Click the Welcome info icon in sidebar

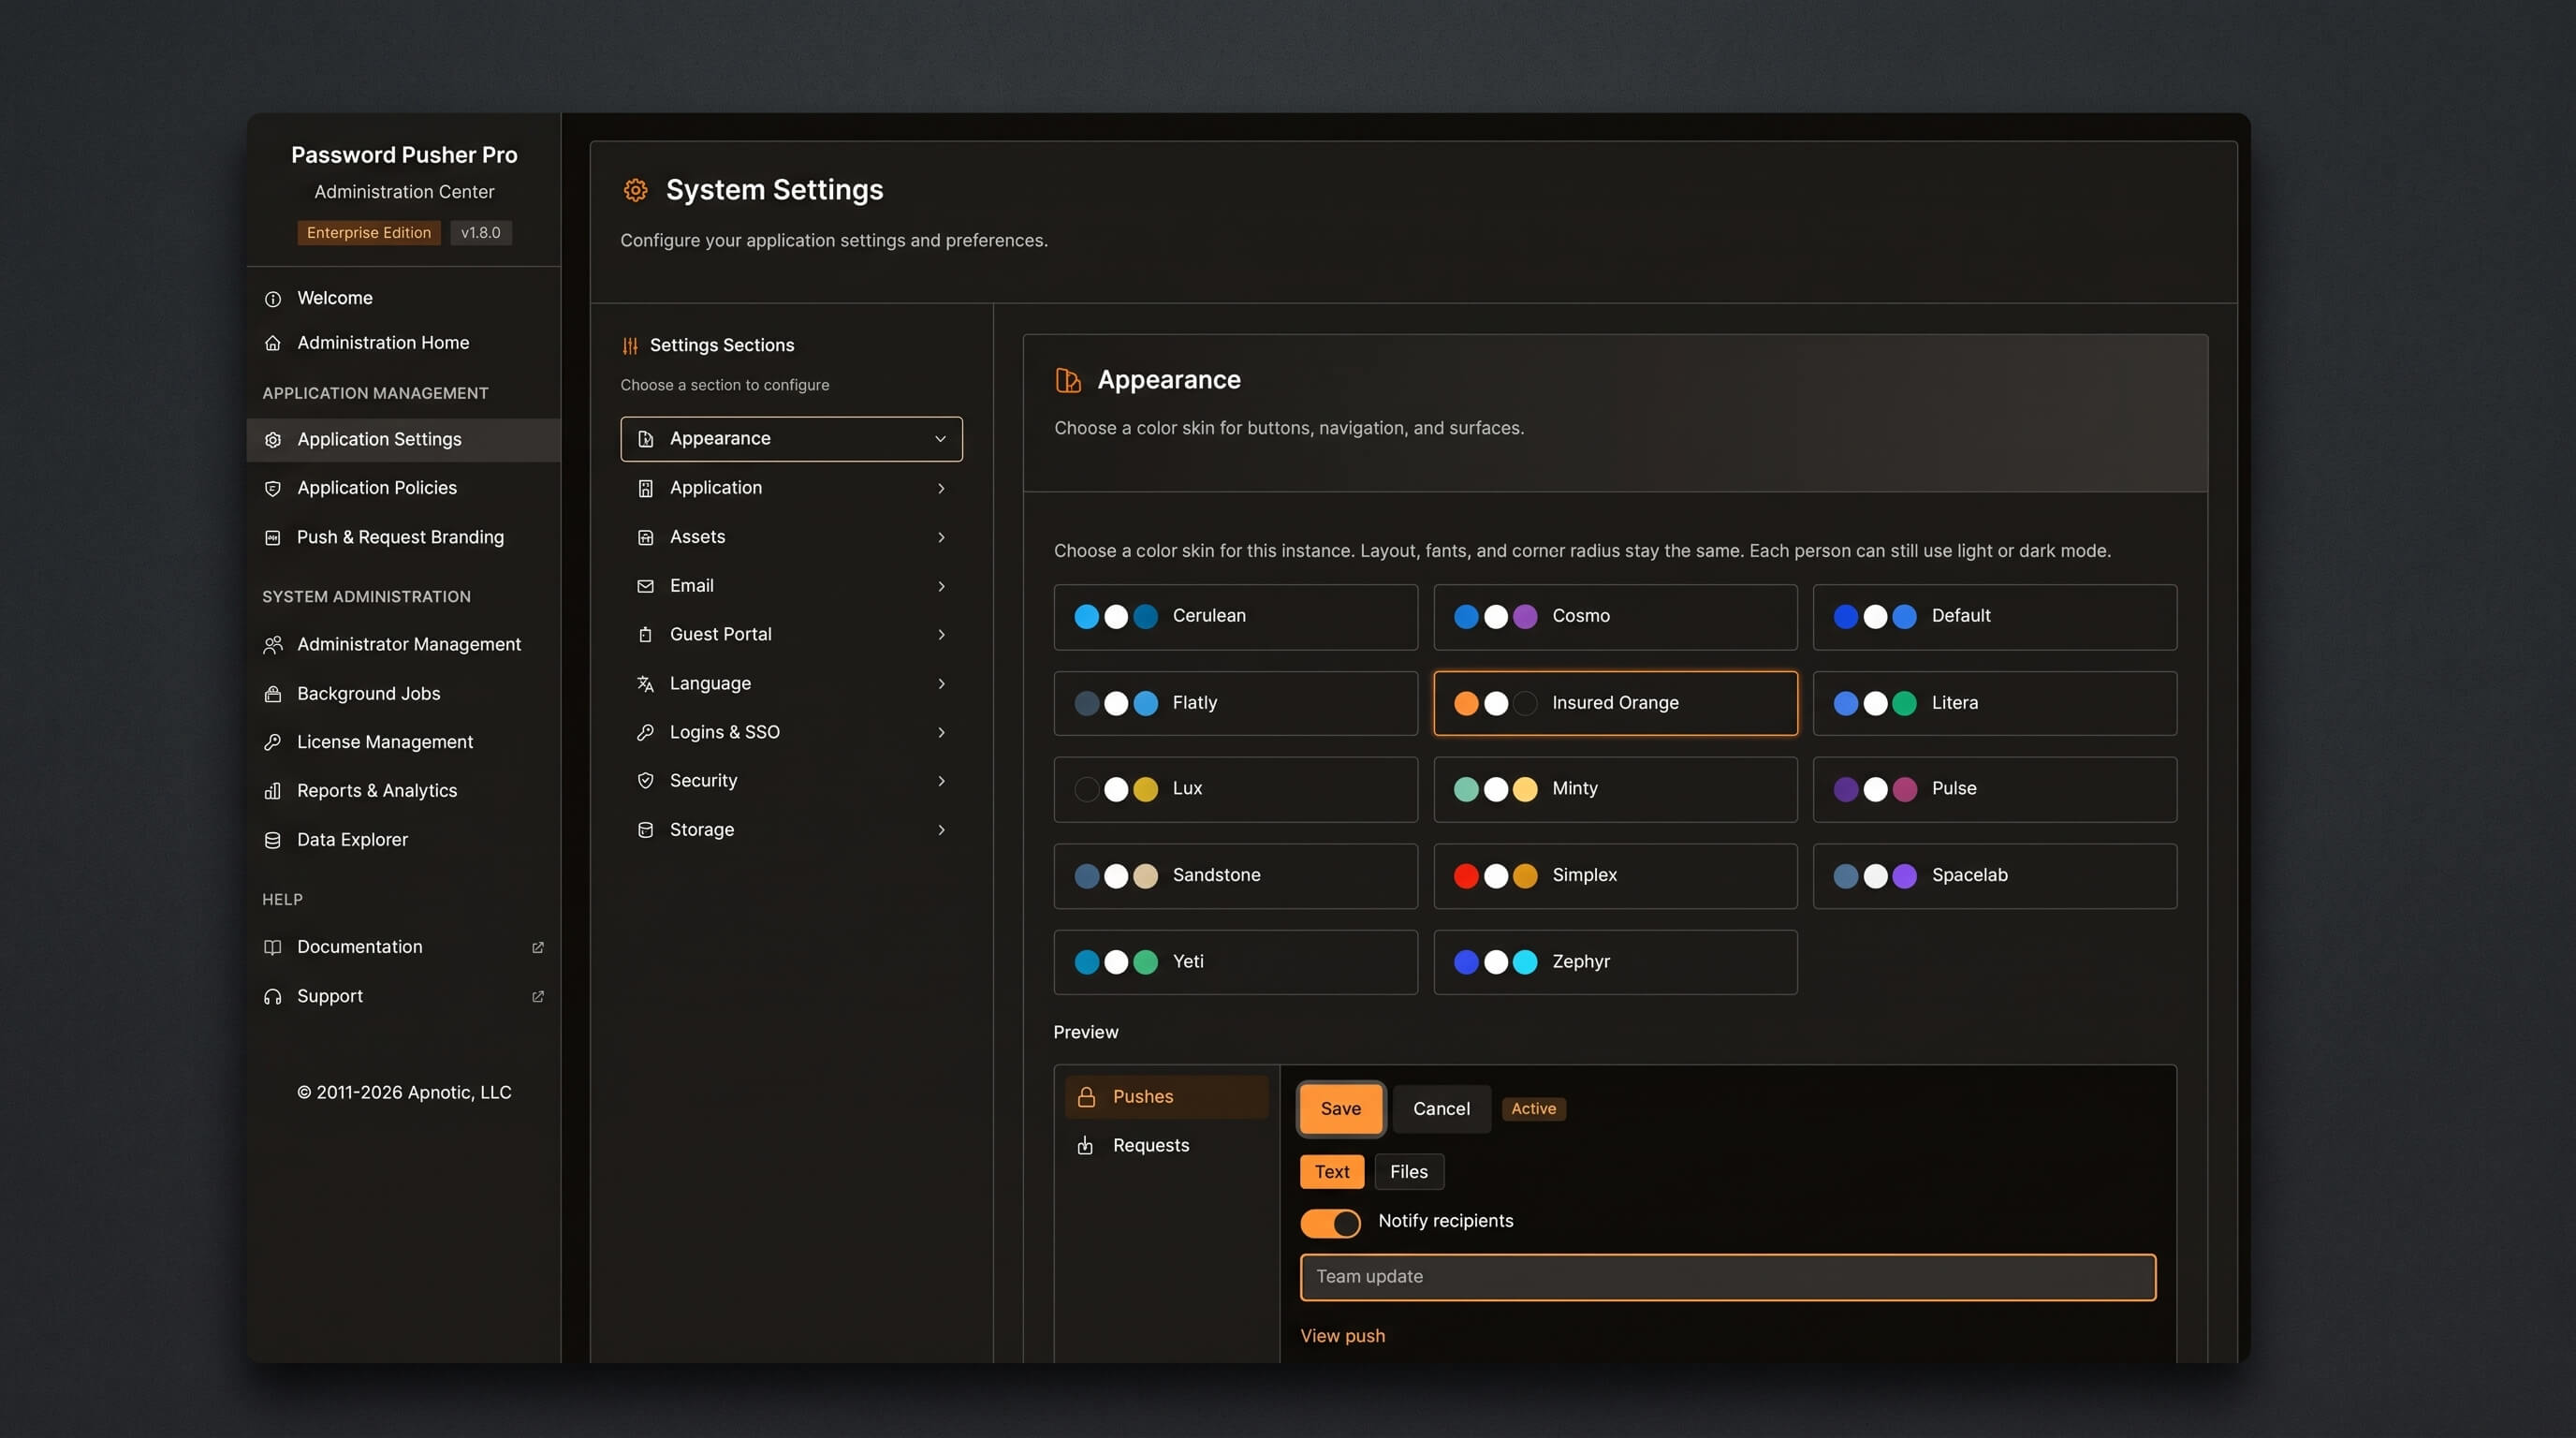tap(272, 299)
